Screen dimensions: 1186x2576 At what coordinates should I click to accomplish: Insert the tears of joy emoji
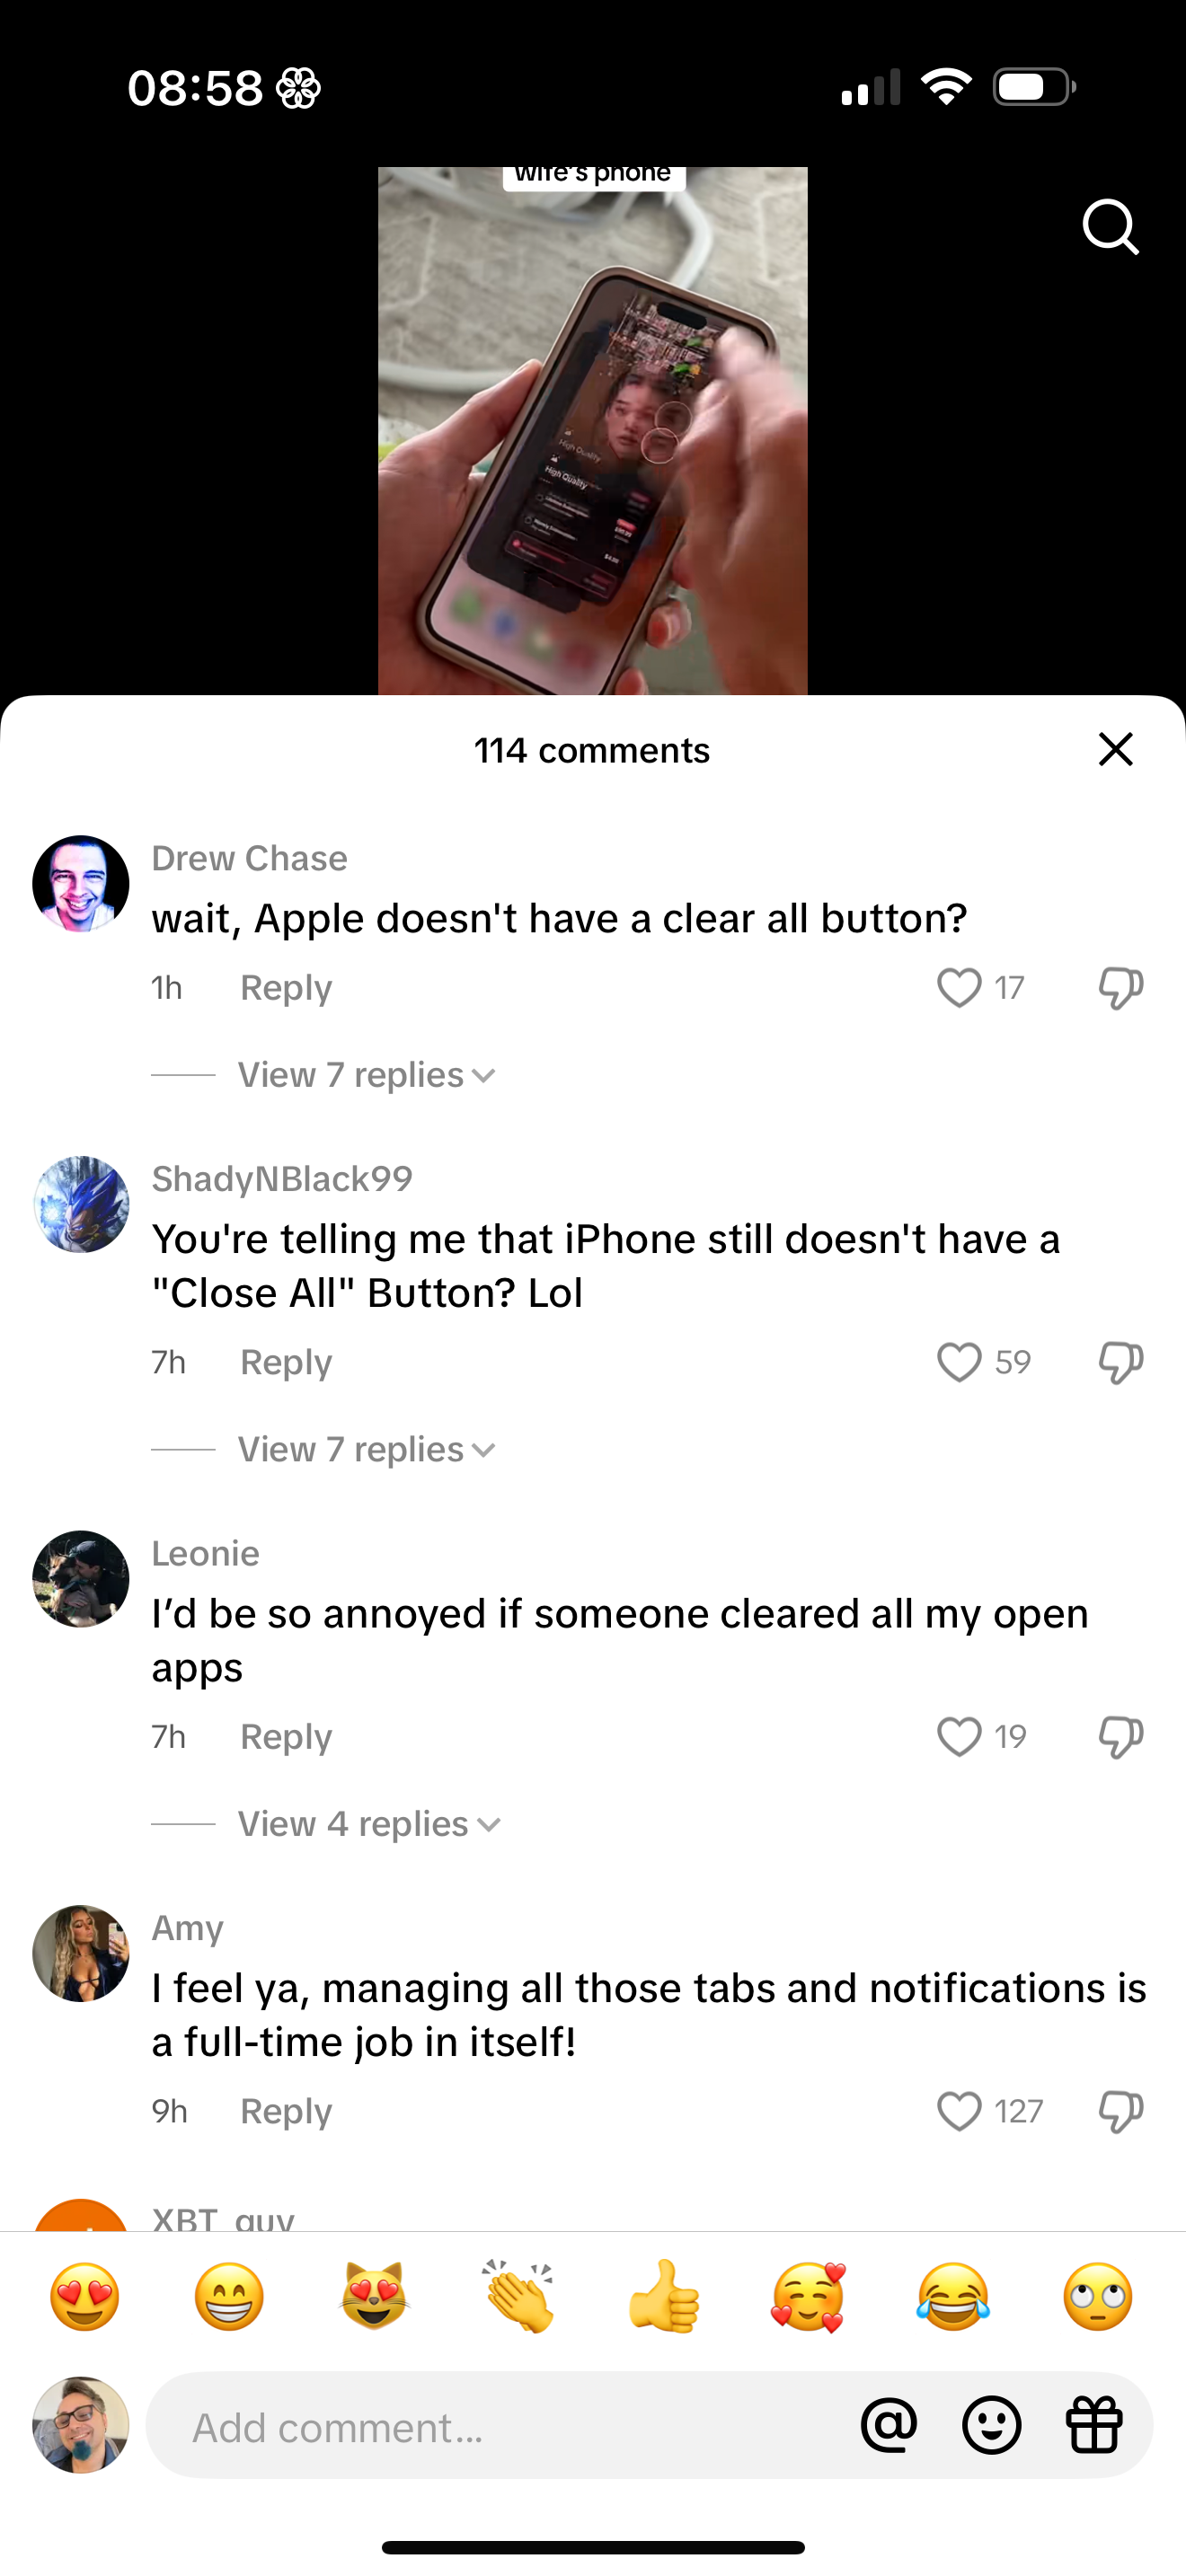(953, 2297)
